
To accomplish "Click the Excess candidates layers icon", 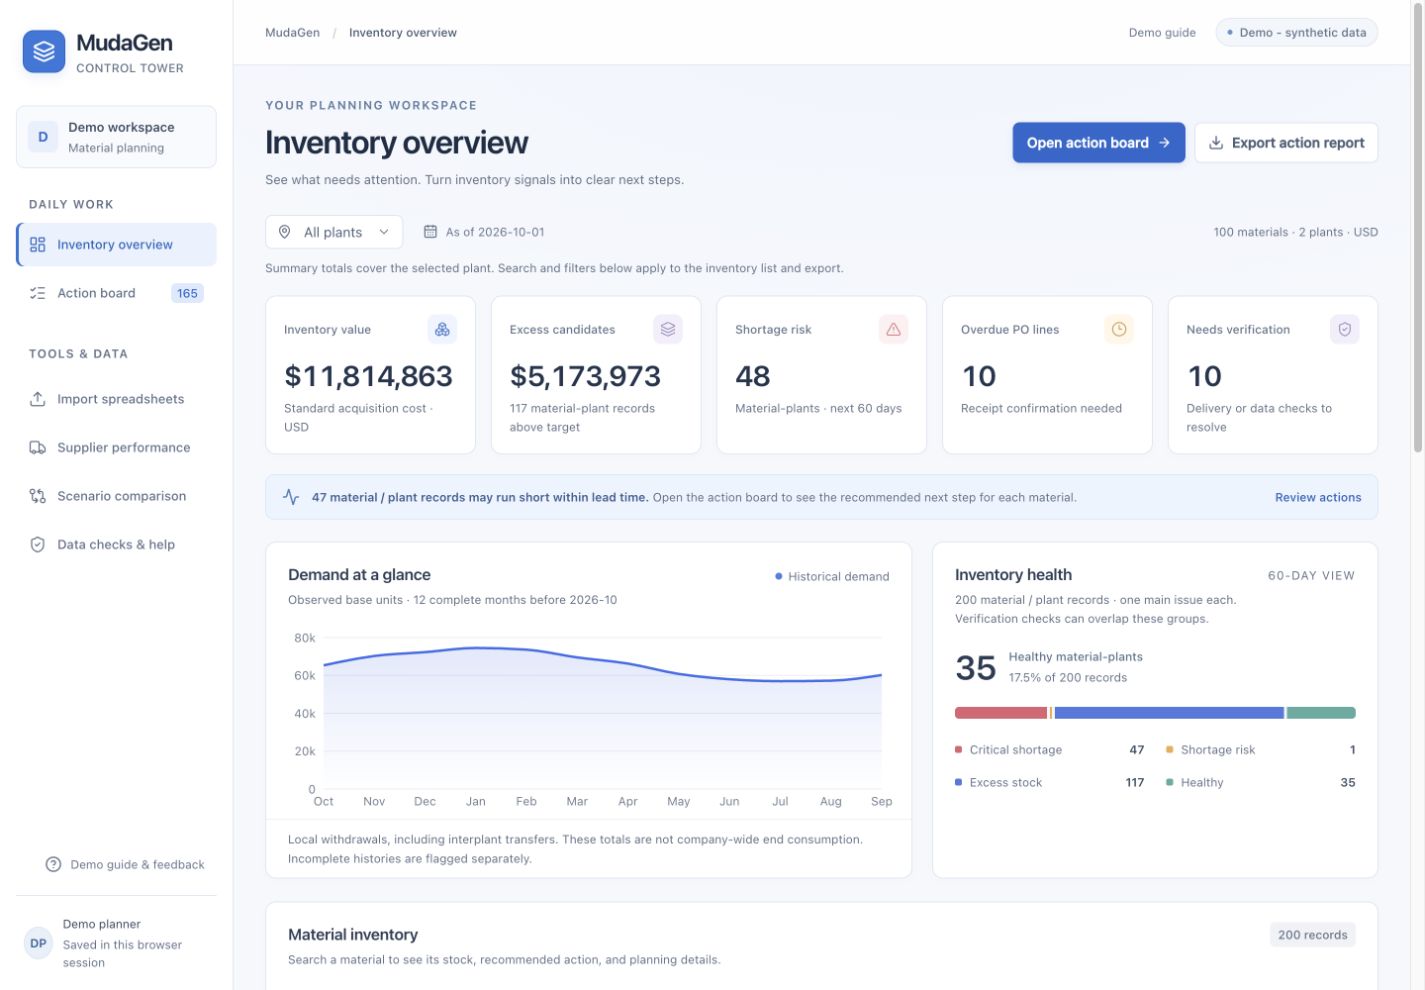I will point(668,329).
